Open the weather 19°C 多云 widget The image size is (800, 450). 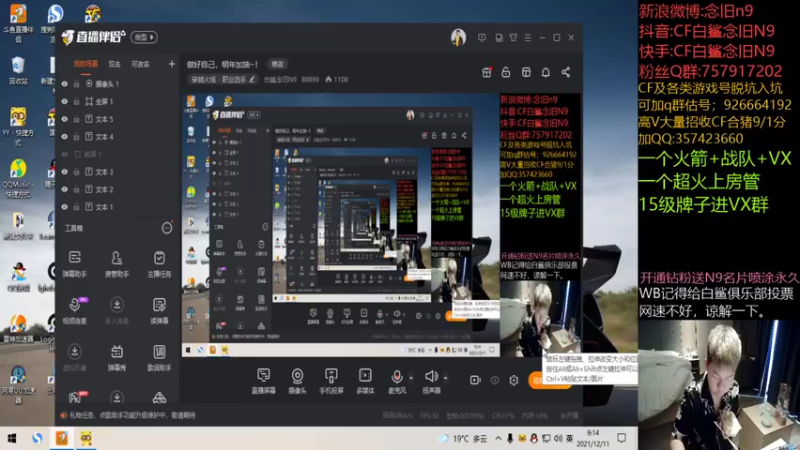[464, 438]
